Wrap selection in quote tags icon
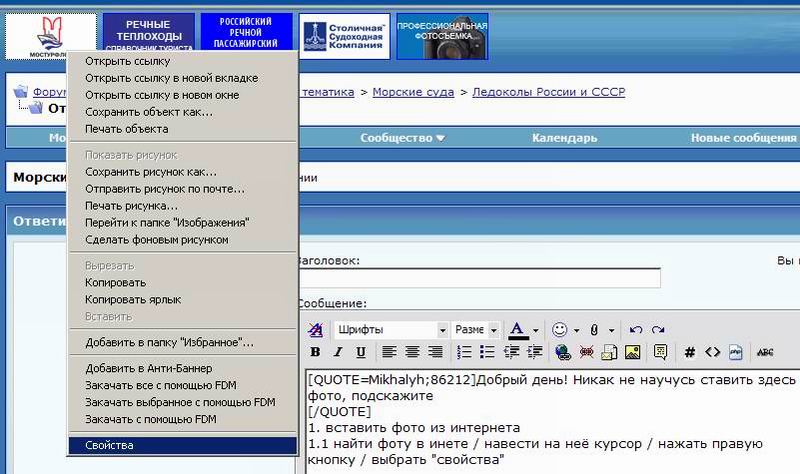This screenshot has width=800, height=474. (x=661, y=352)
